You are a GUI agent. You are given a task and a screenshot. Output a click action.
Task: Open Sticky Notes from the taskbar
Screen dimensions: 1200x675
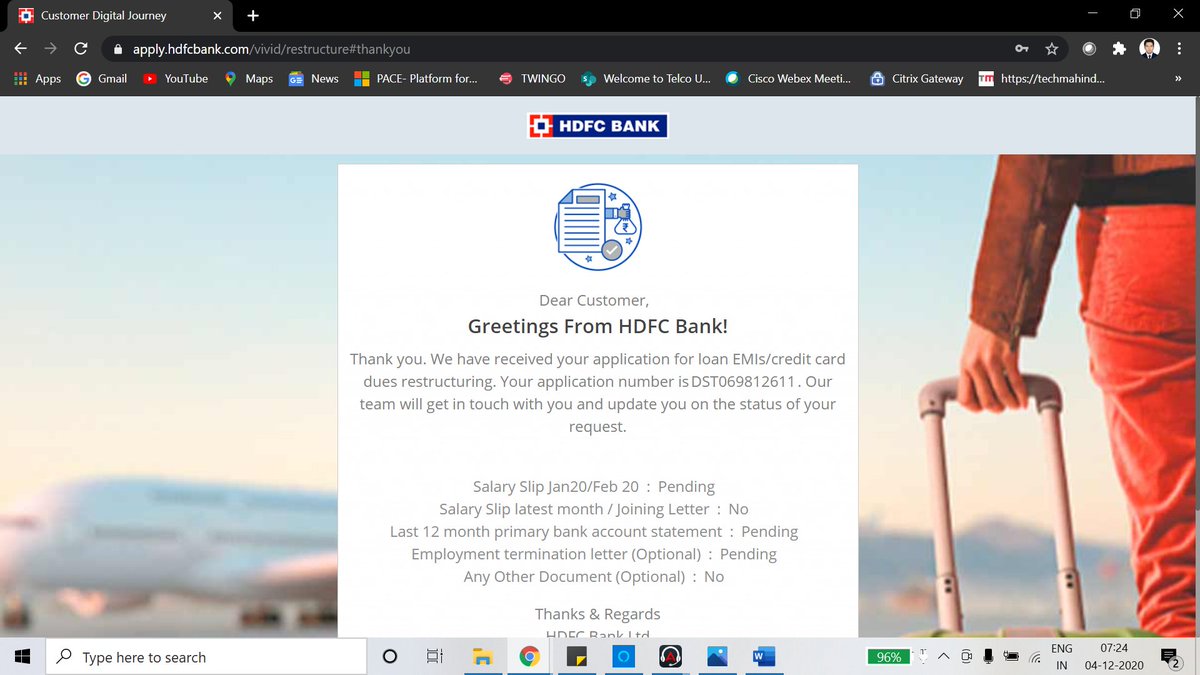(x=576, y=657)
